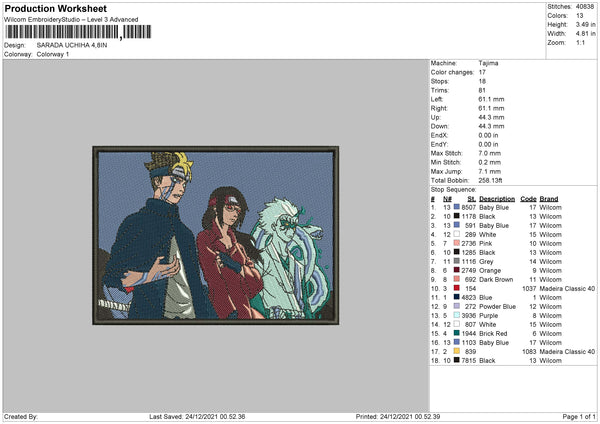Image resolution: width=600 pixels, height=424 pixels.
Task: Select the Pink swatch in stop 5
Action: click(x=457, y=243)
